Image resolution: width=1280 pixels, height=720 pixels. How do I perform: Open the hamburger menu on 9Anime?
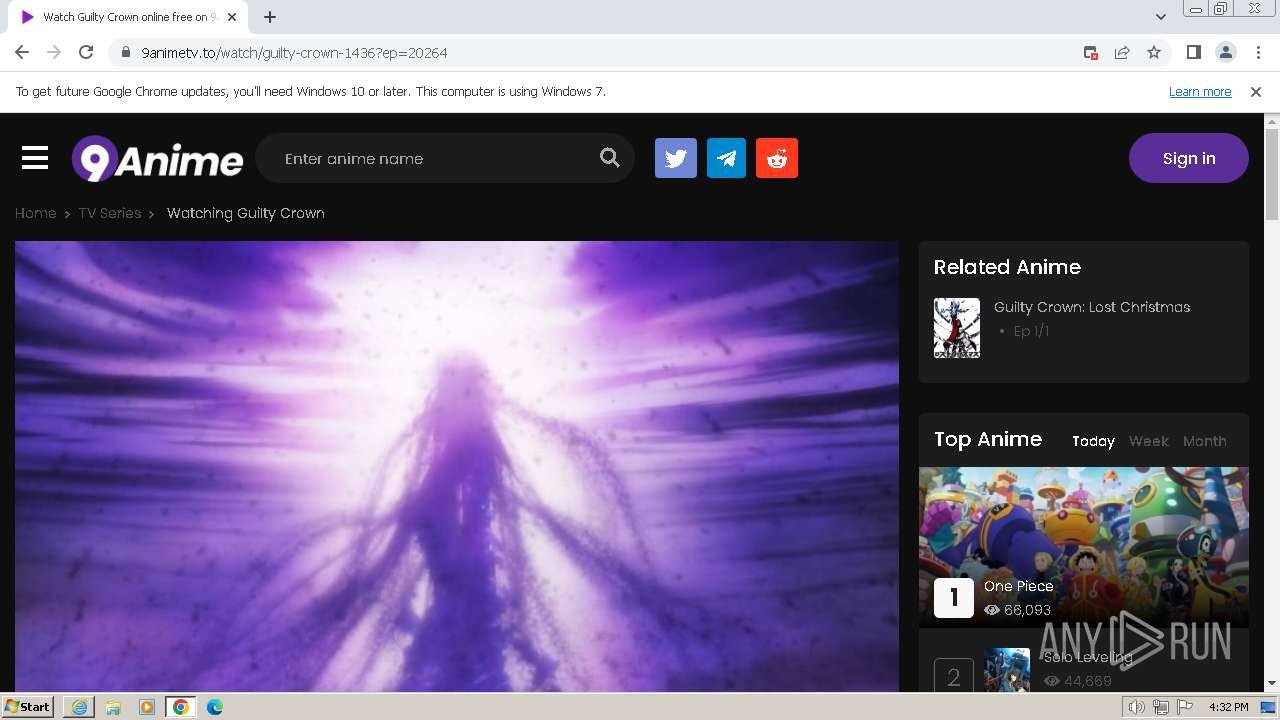coord(35,158)
